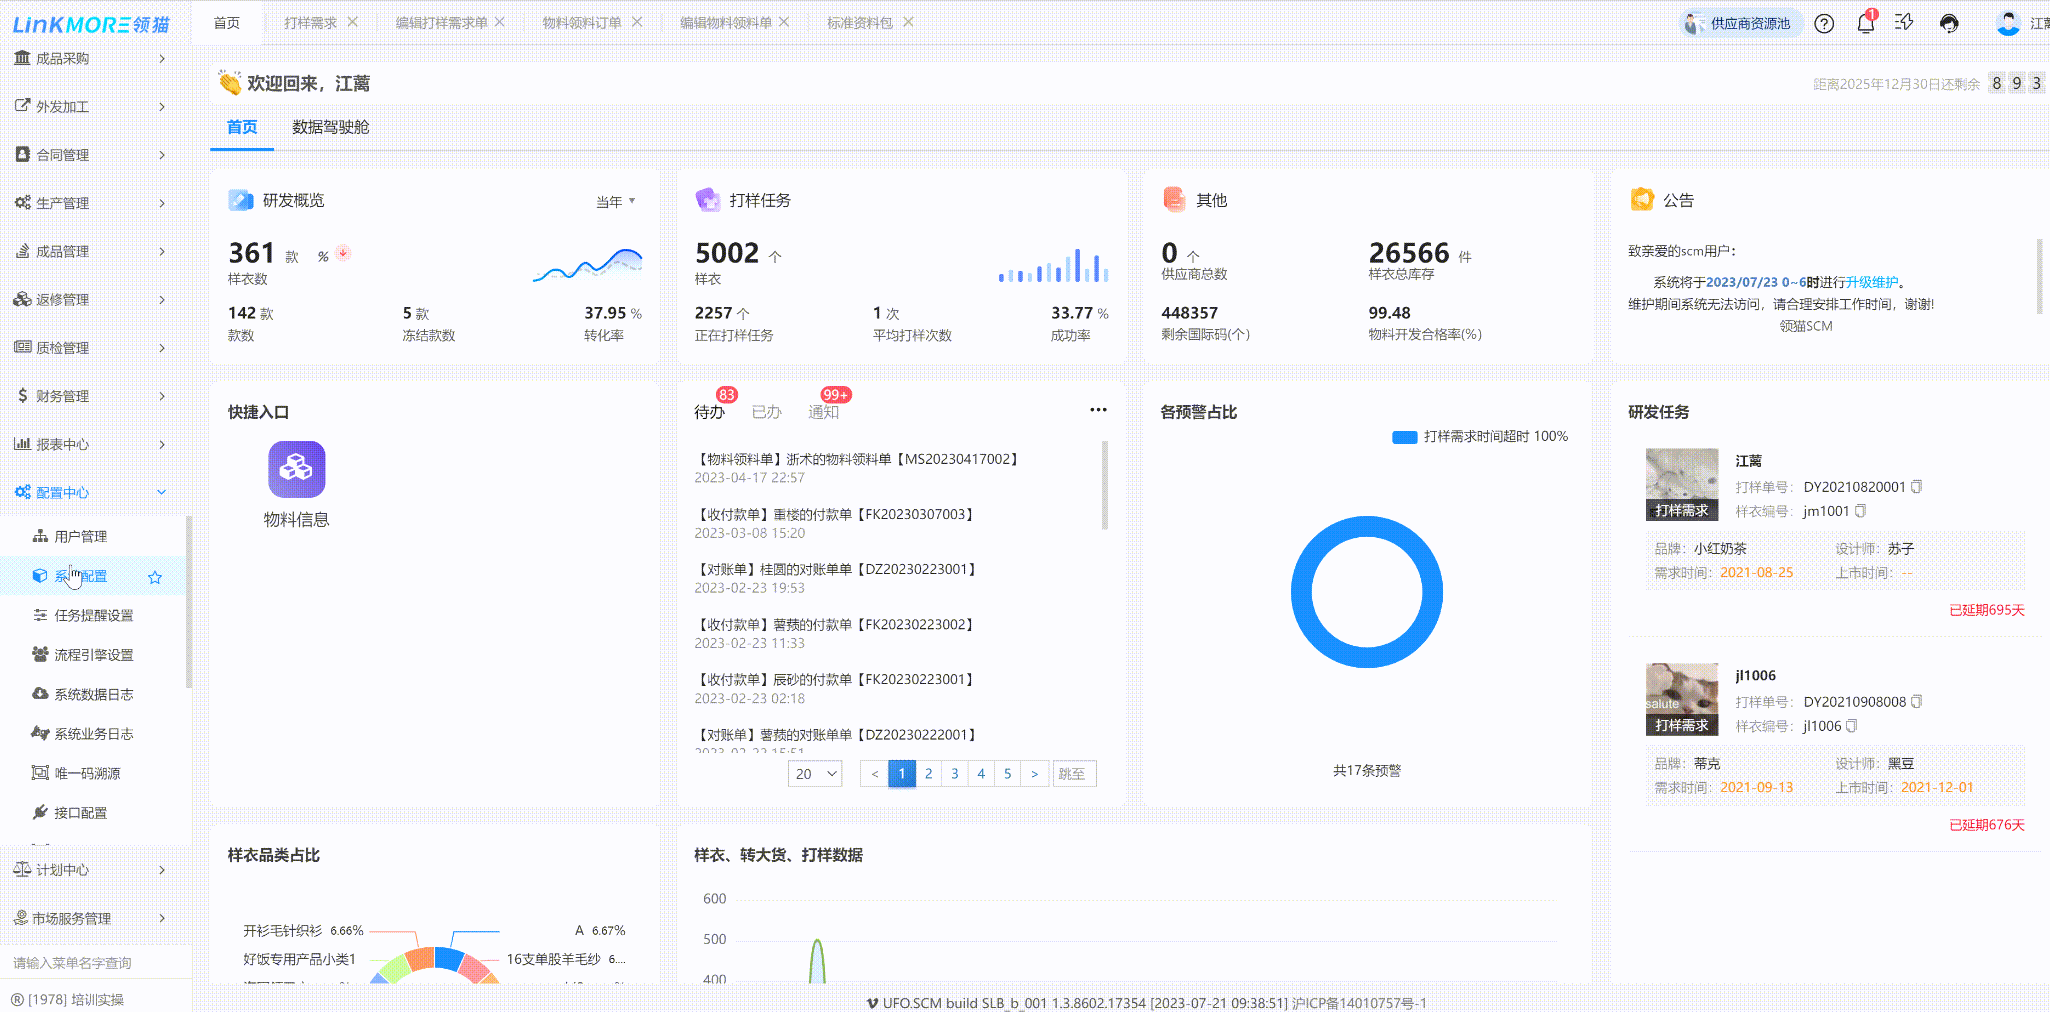Close the 打样需求 tab

(352, 22)
